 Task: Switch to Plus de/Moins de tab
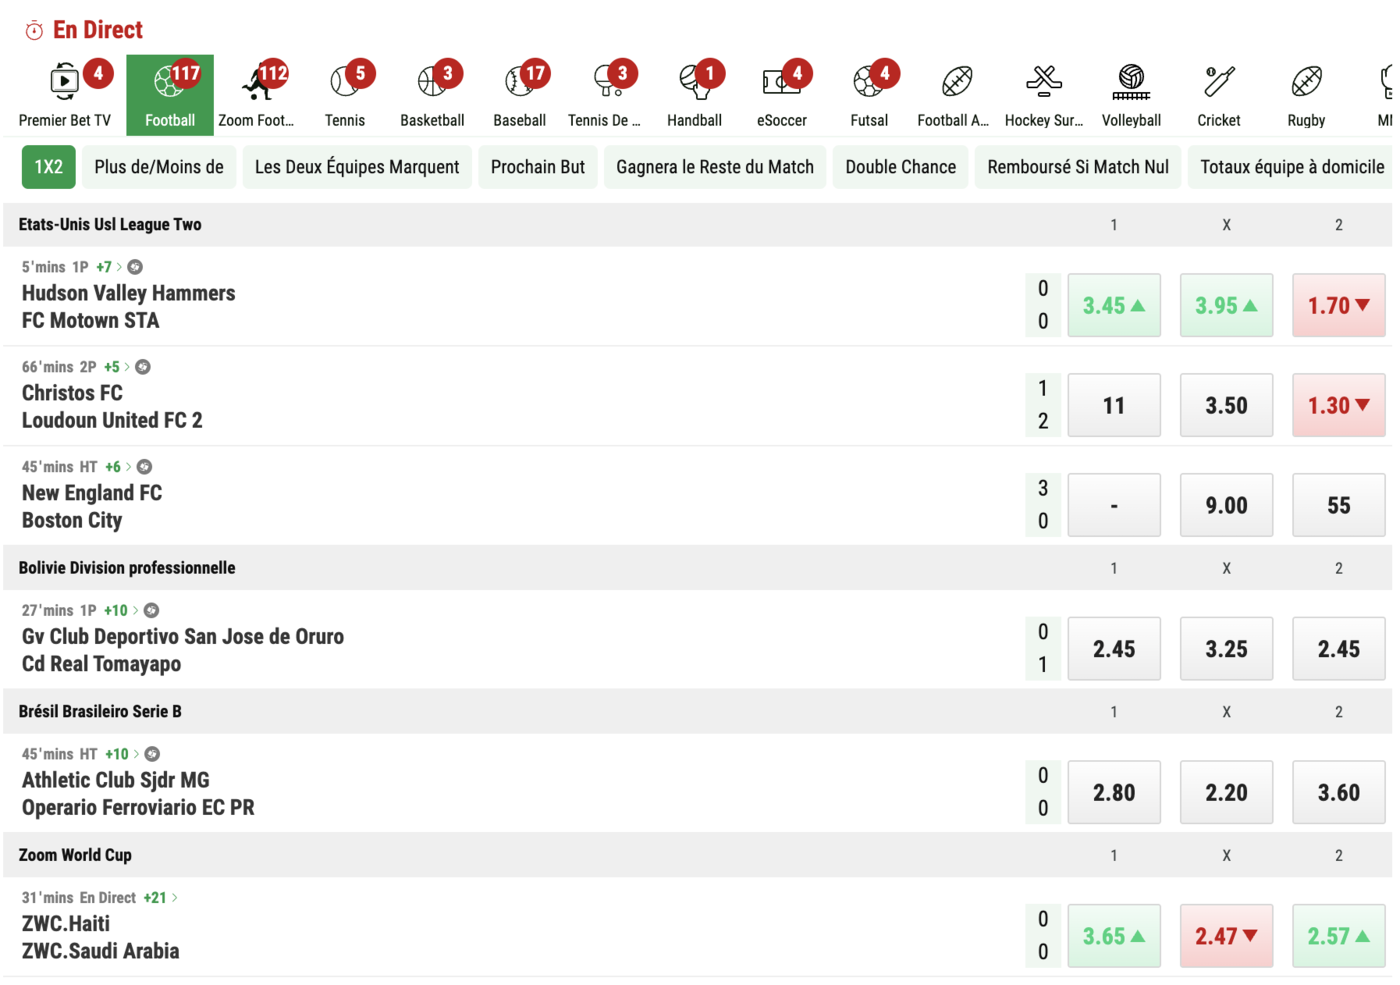coord(159,167)
